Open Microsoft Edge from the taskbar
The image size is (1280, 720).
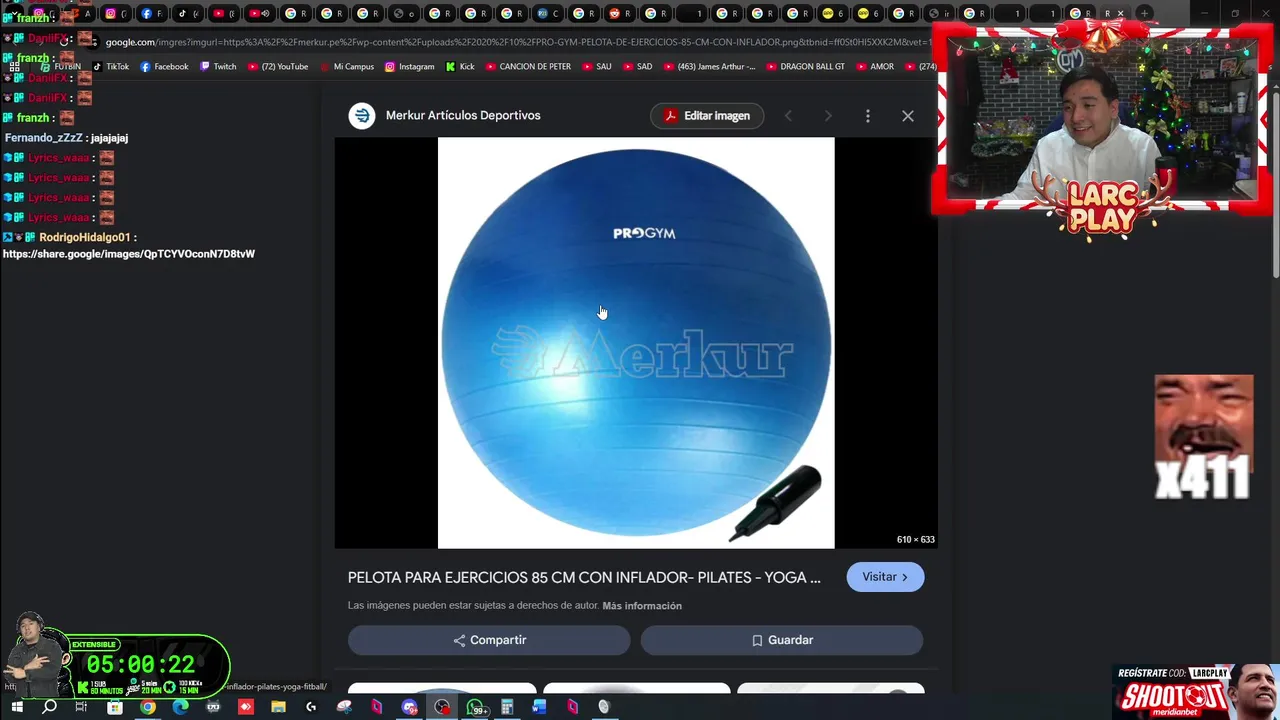(x=180, y=707)
